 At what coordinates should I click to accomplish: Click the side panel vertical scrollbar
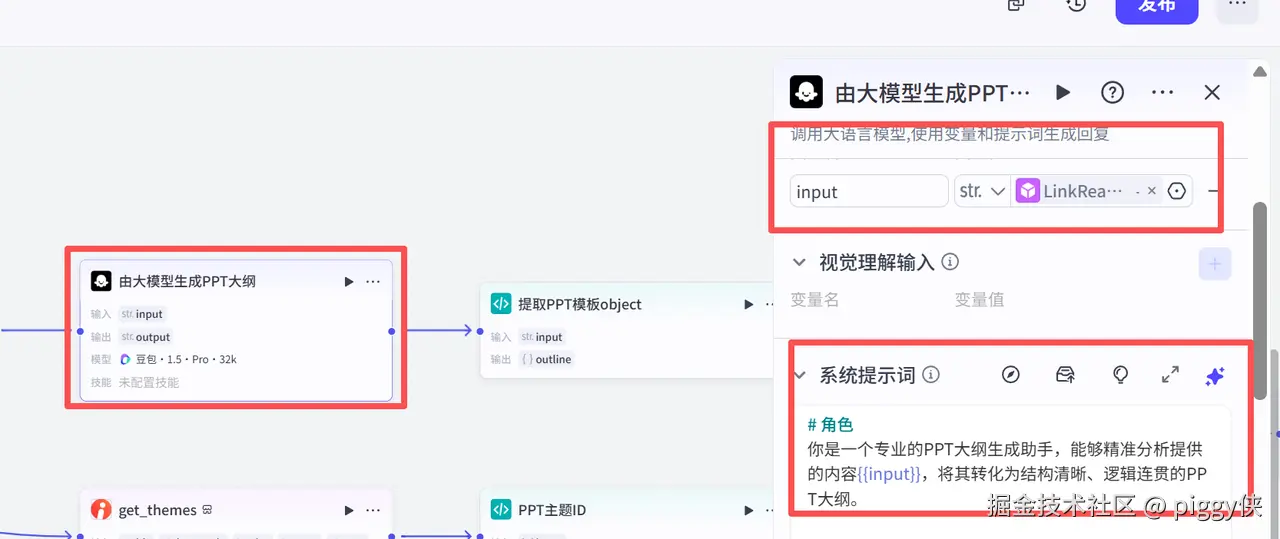1262,300
